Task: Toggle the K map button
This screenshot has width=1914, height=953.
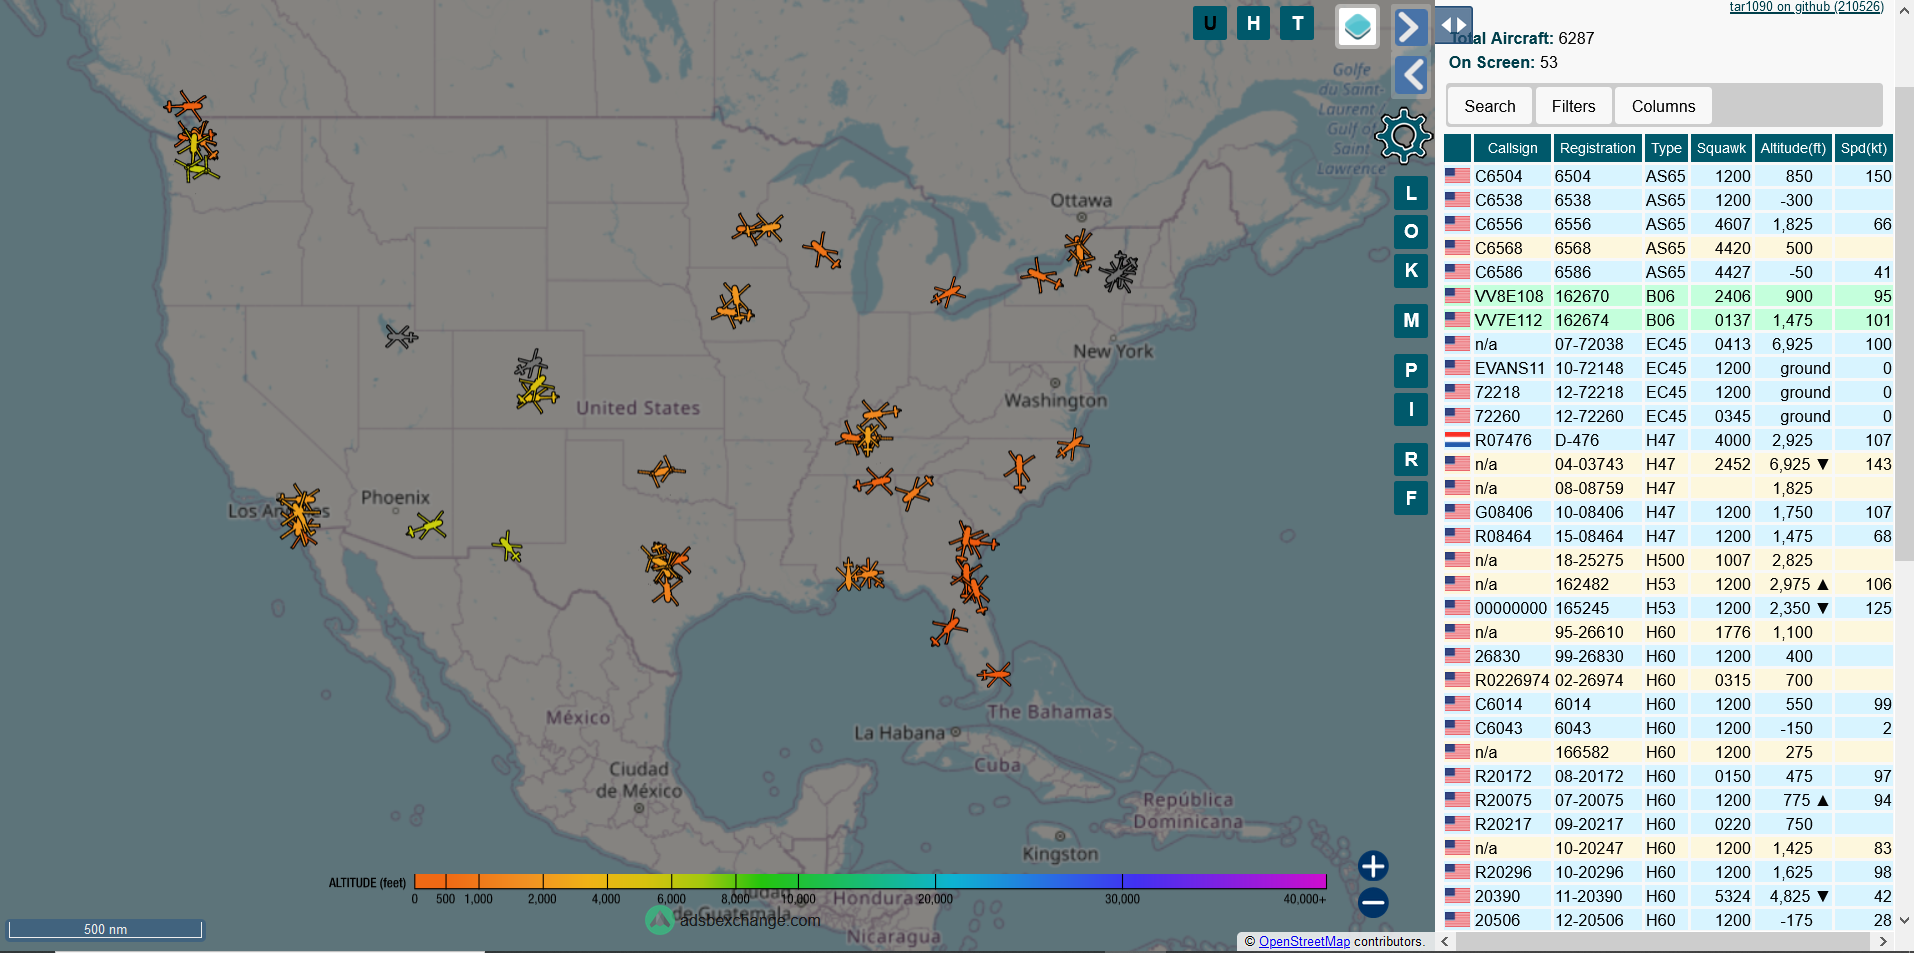Action: pyautogui.click(x=1411, y=270)
